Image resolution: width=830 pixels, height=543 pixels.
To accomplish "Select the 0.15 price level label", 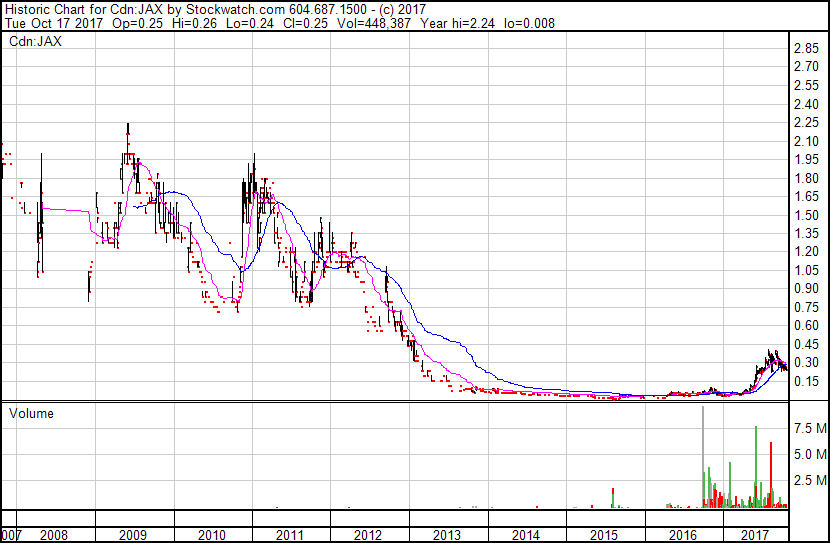I will click(806, 381).
